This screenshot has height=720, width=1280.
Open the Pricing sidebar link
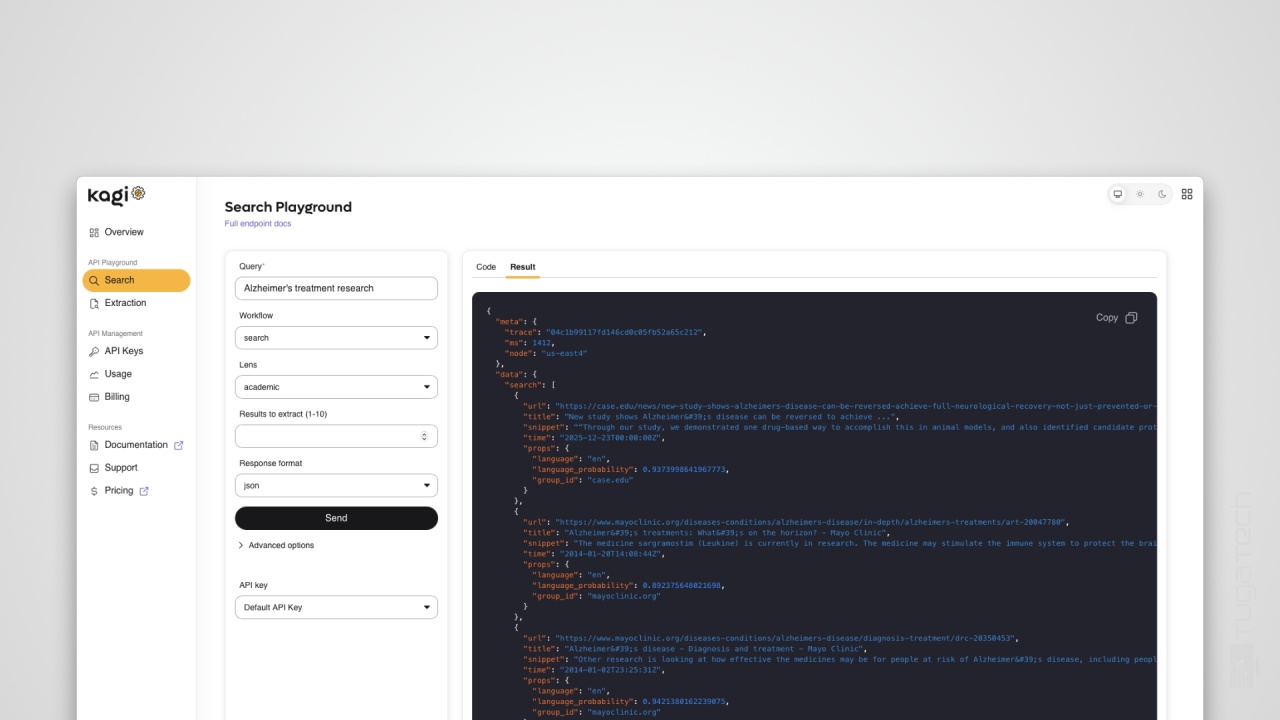119,491
